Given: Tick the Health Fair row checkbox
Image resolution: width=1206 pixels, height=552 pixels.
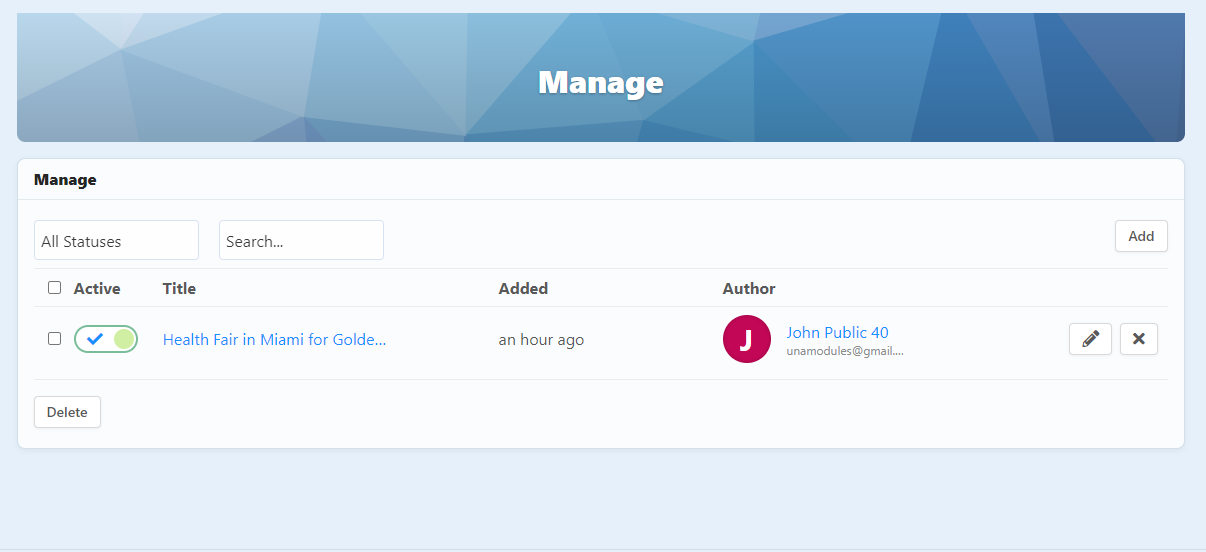Looking at the screenshot, I should pos(54,338).
